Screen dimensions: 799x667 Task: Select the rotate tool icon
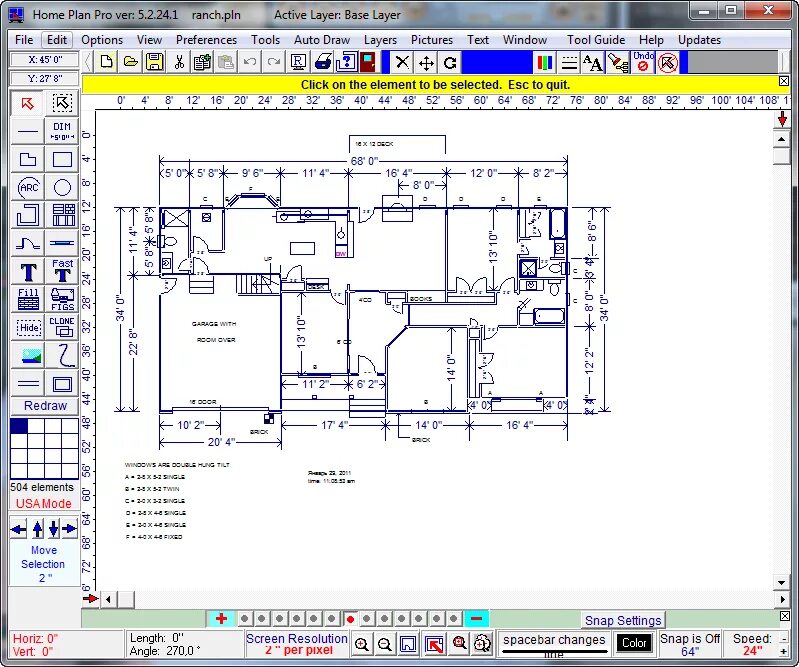(450, 63)
